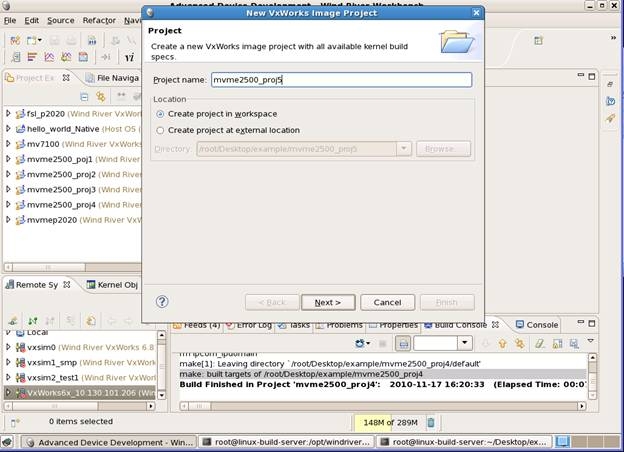Switch to the File Navigator tab
624x452 pixels.
pos(113,78)
